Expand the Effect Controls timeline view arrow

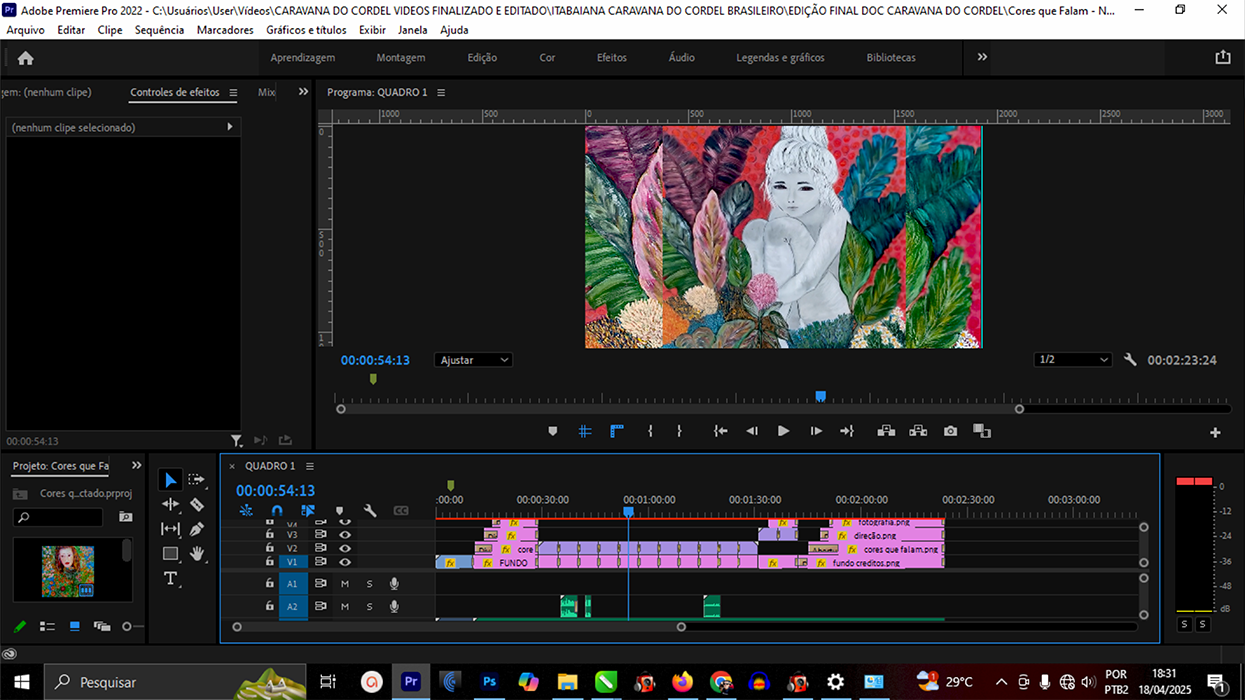point(230,127)
